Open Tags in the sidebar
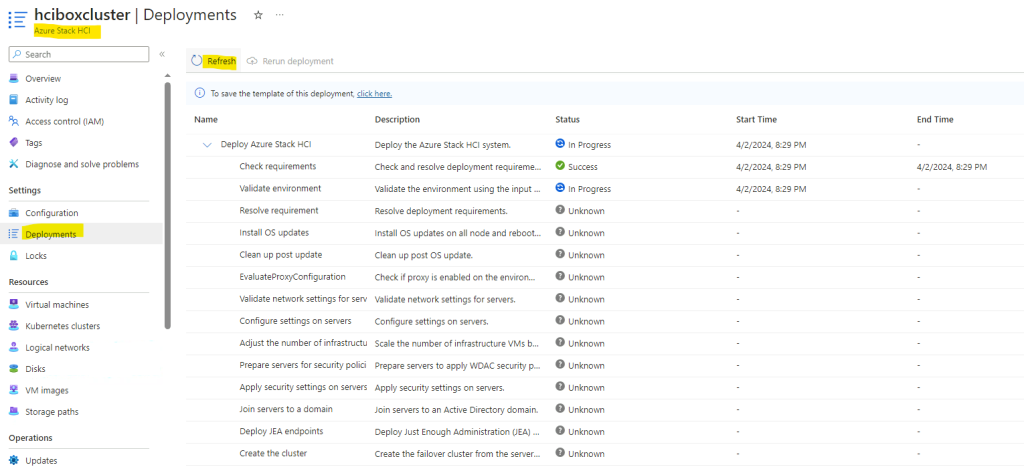This screenshot has width=1024, height=469. [x=34, y=142]
